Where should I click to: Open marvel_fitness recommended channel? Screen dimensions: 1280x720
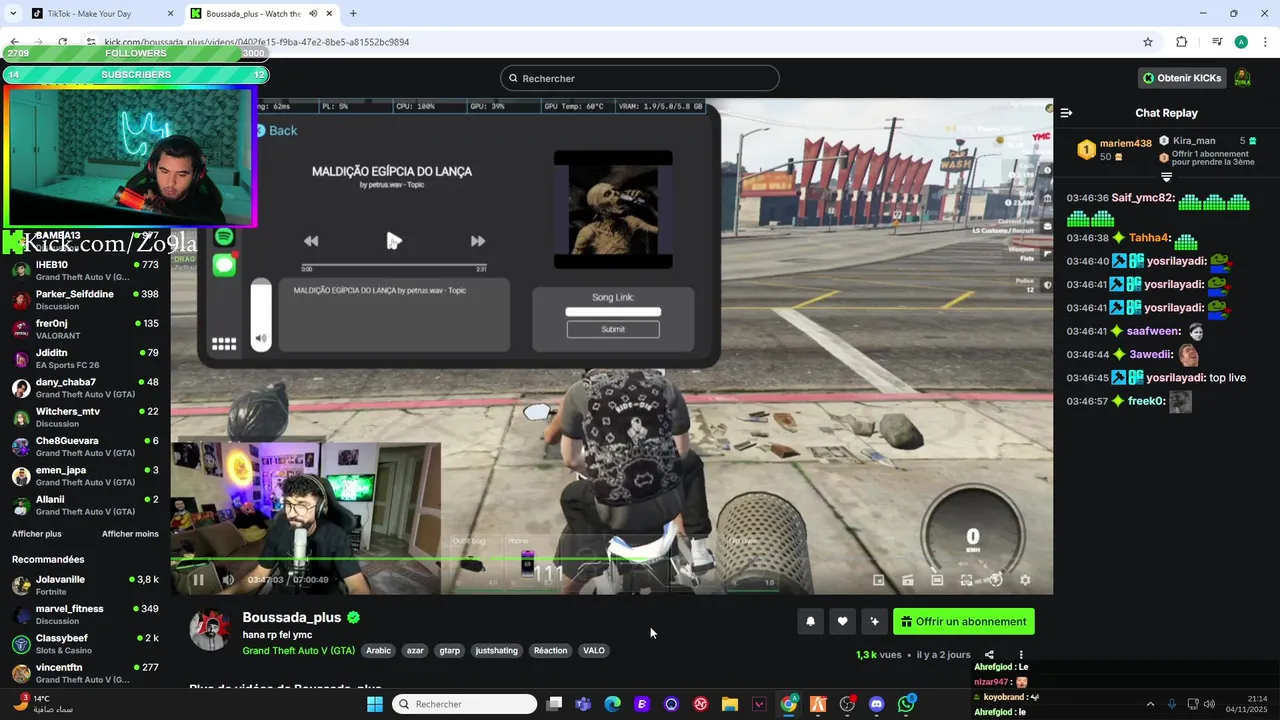coord(85,614)
